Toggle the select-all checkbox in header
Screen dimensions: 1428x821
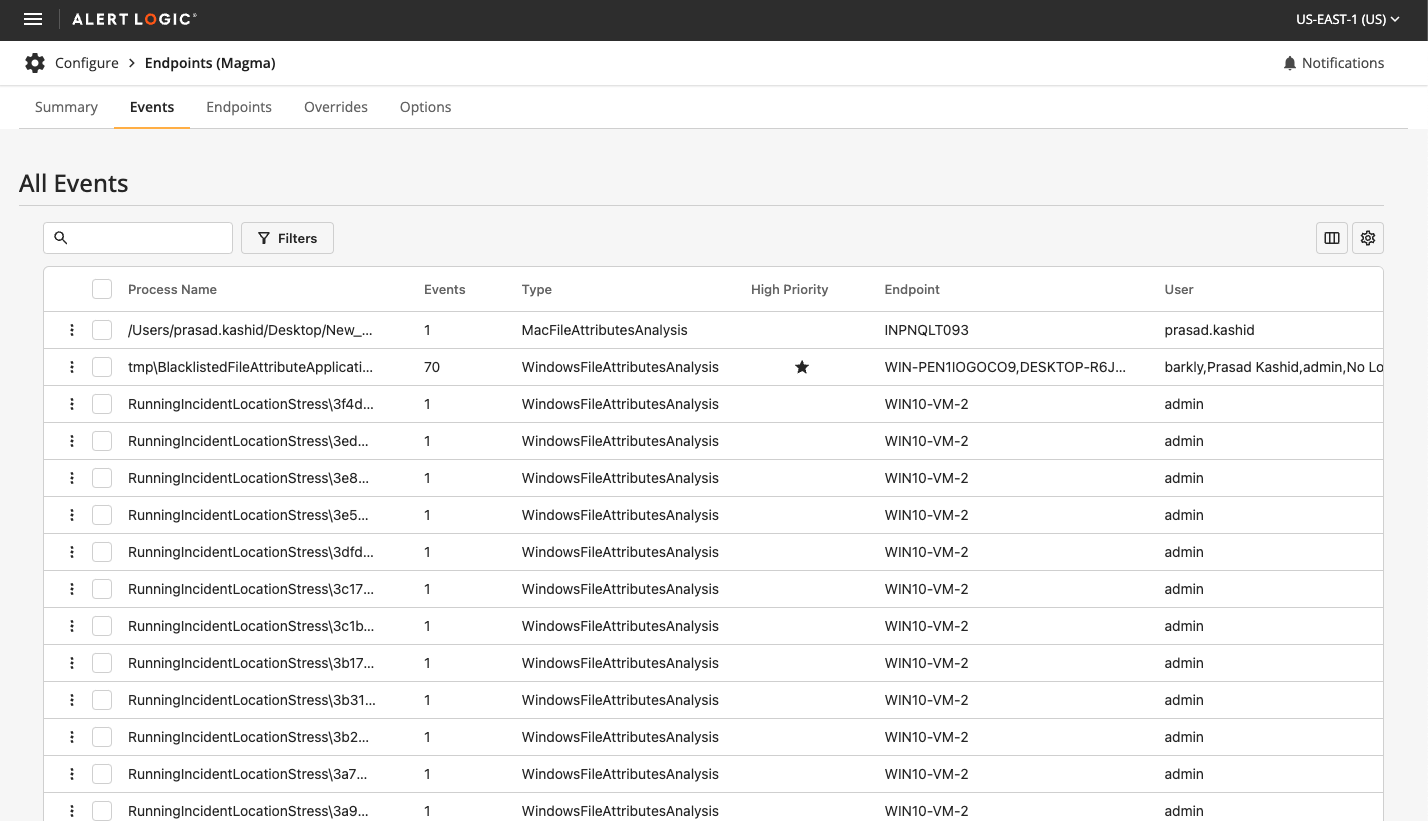pos(102,289)
